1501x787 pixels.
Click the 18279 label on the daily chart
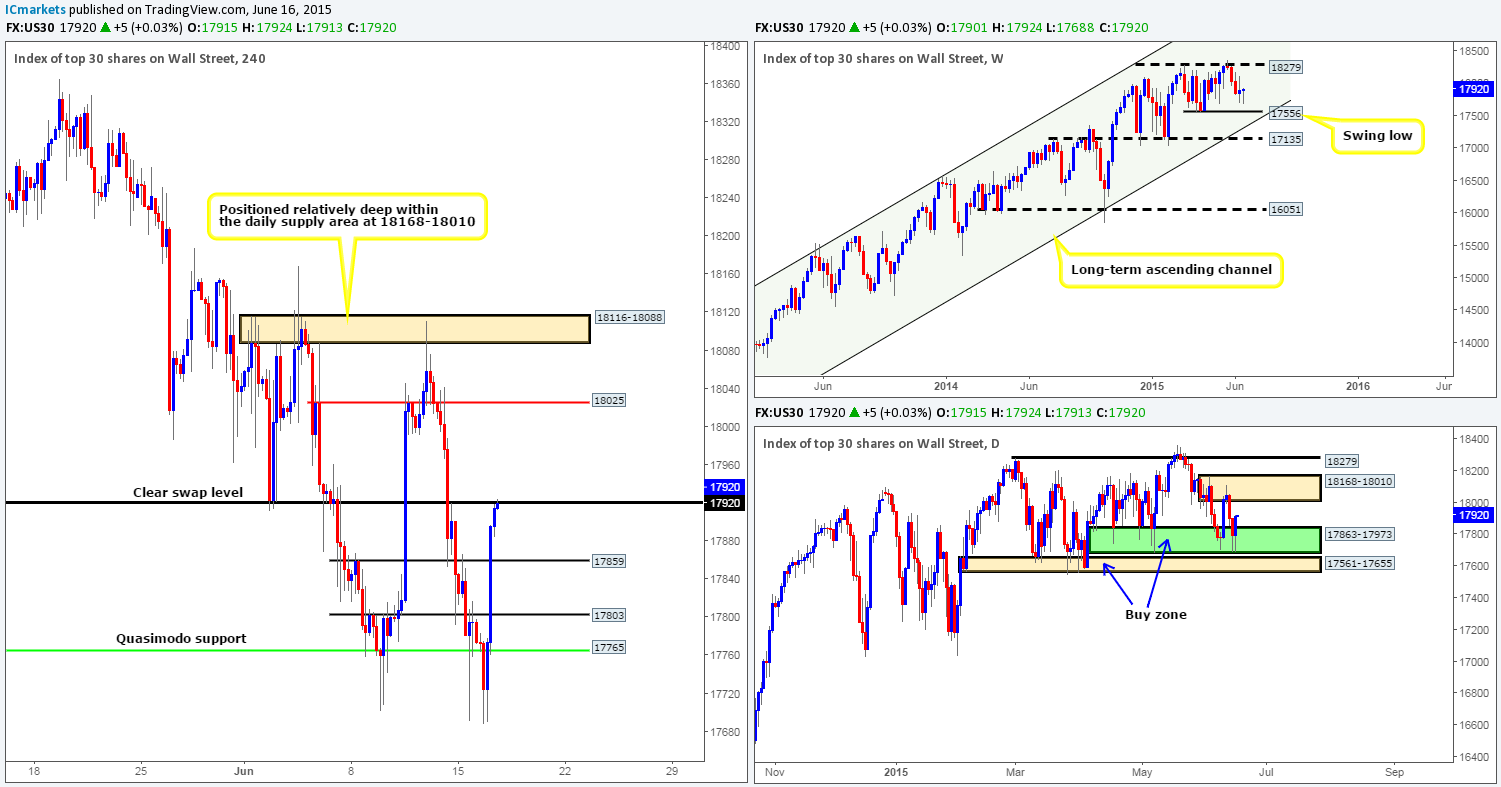(1340, 463)
